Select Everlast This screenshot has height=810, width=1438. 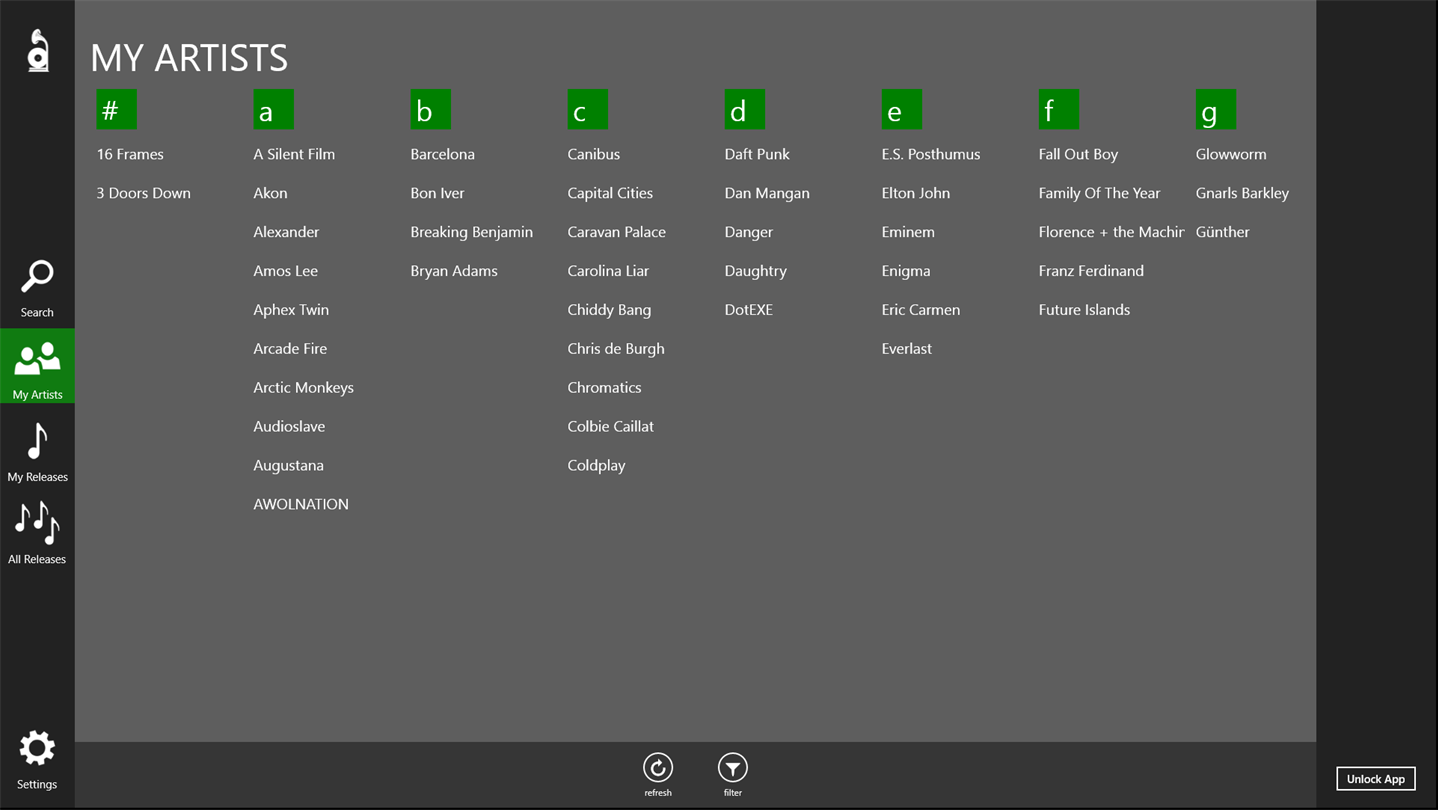906,349
